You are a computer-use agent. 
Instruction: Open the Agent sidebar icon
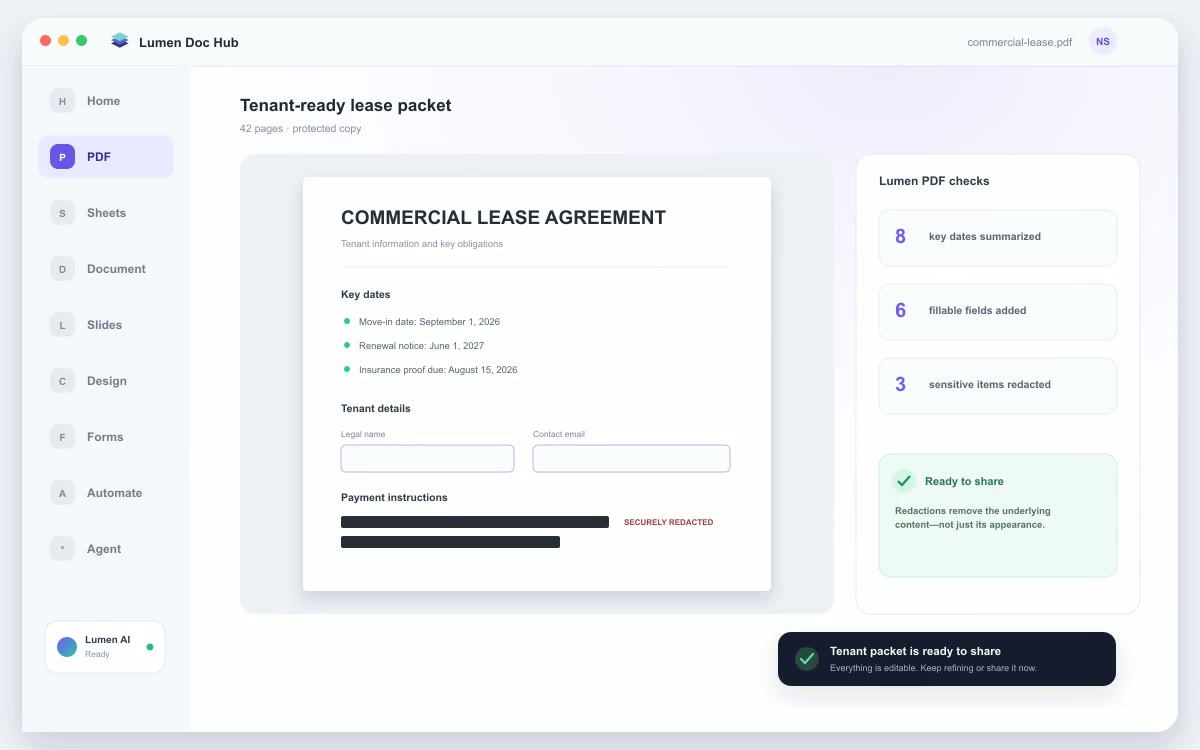[62, 549]
